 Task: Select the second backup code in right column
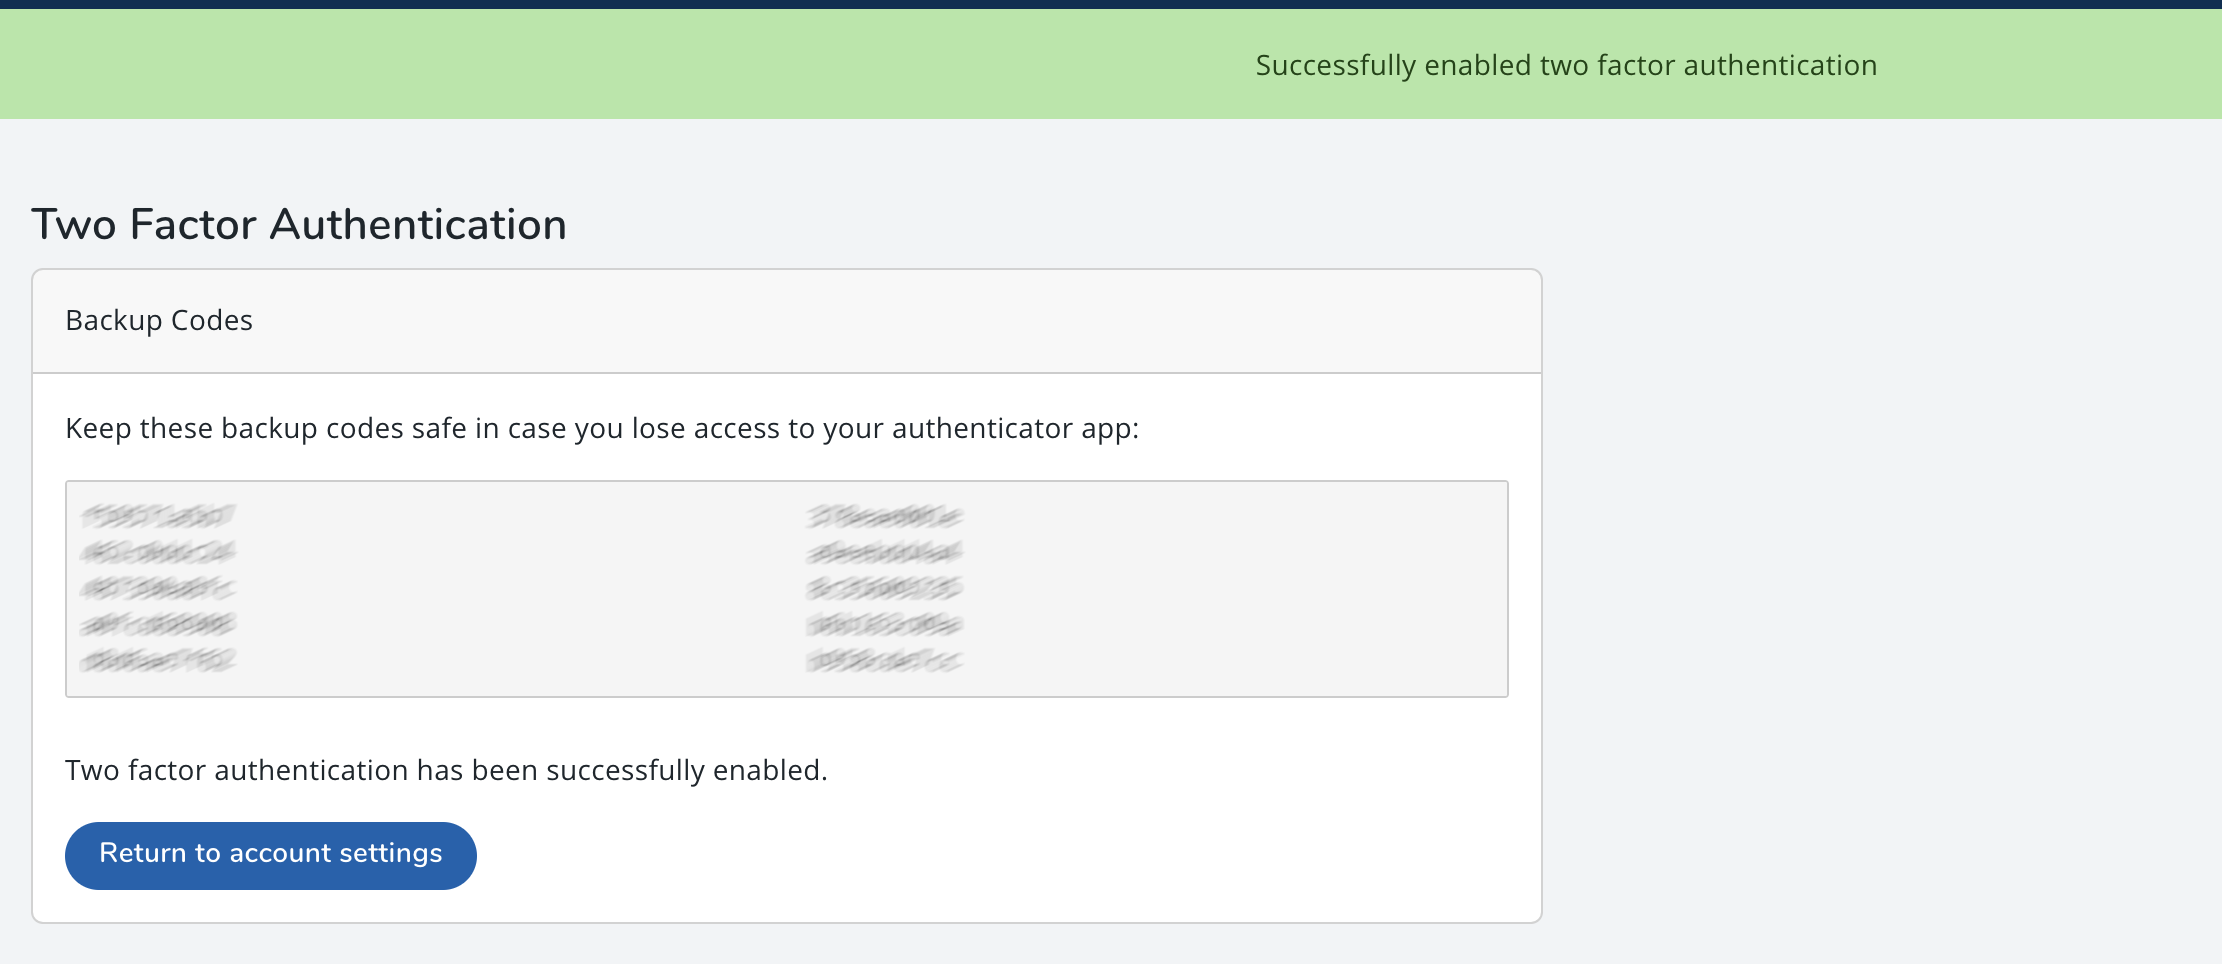[x=884, y=552]
